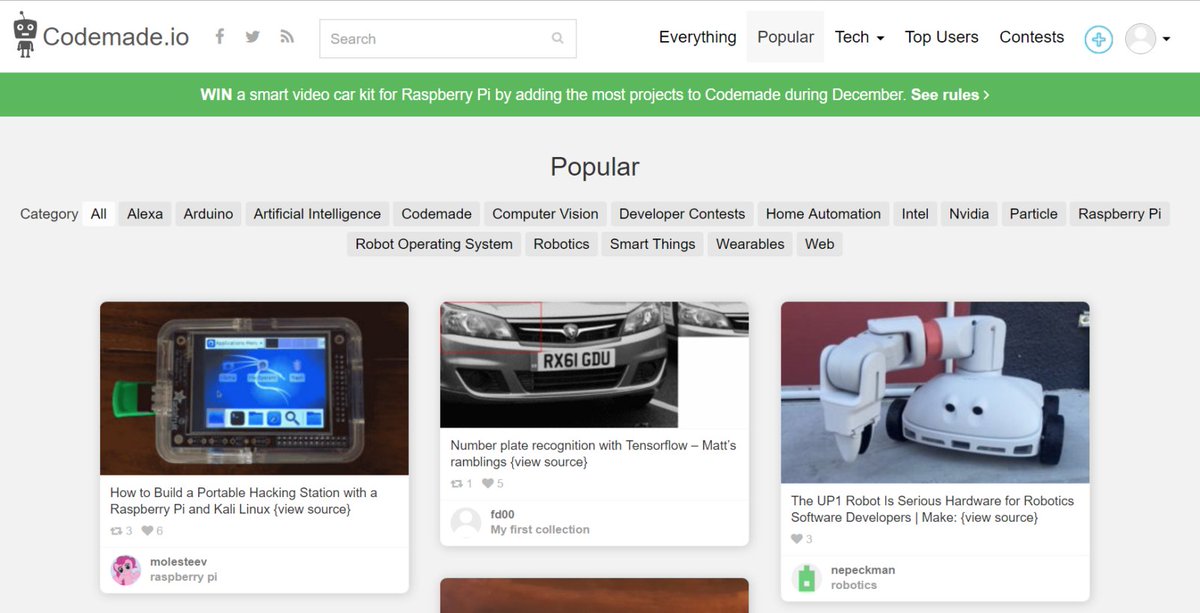1200x613 pixels.
Task: Switch to the Everything tab
Action: (697, 37)
